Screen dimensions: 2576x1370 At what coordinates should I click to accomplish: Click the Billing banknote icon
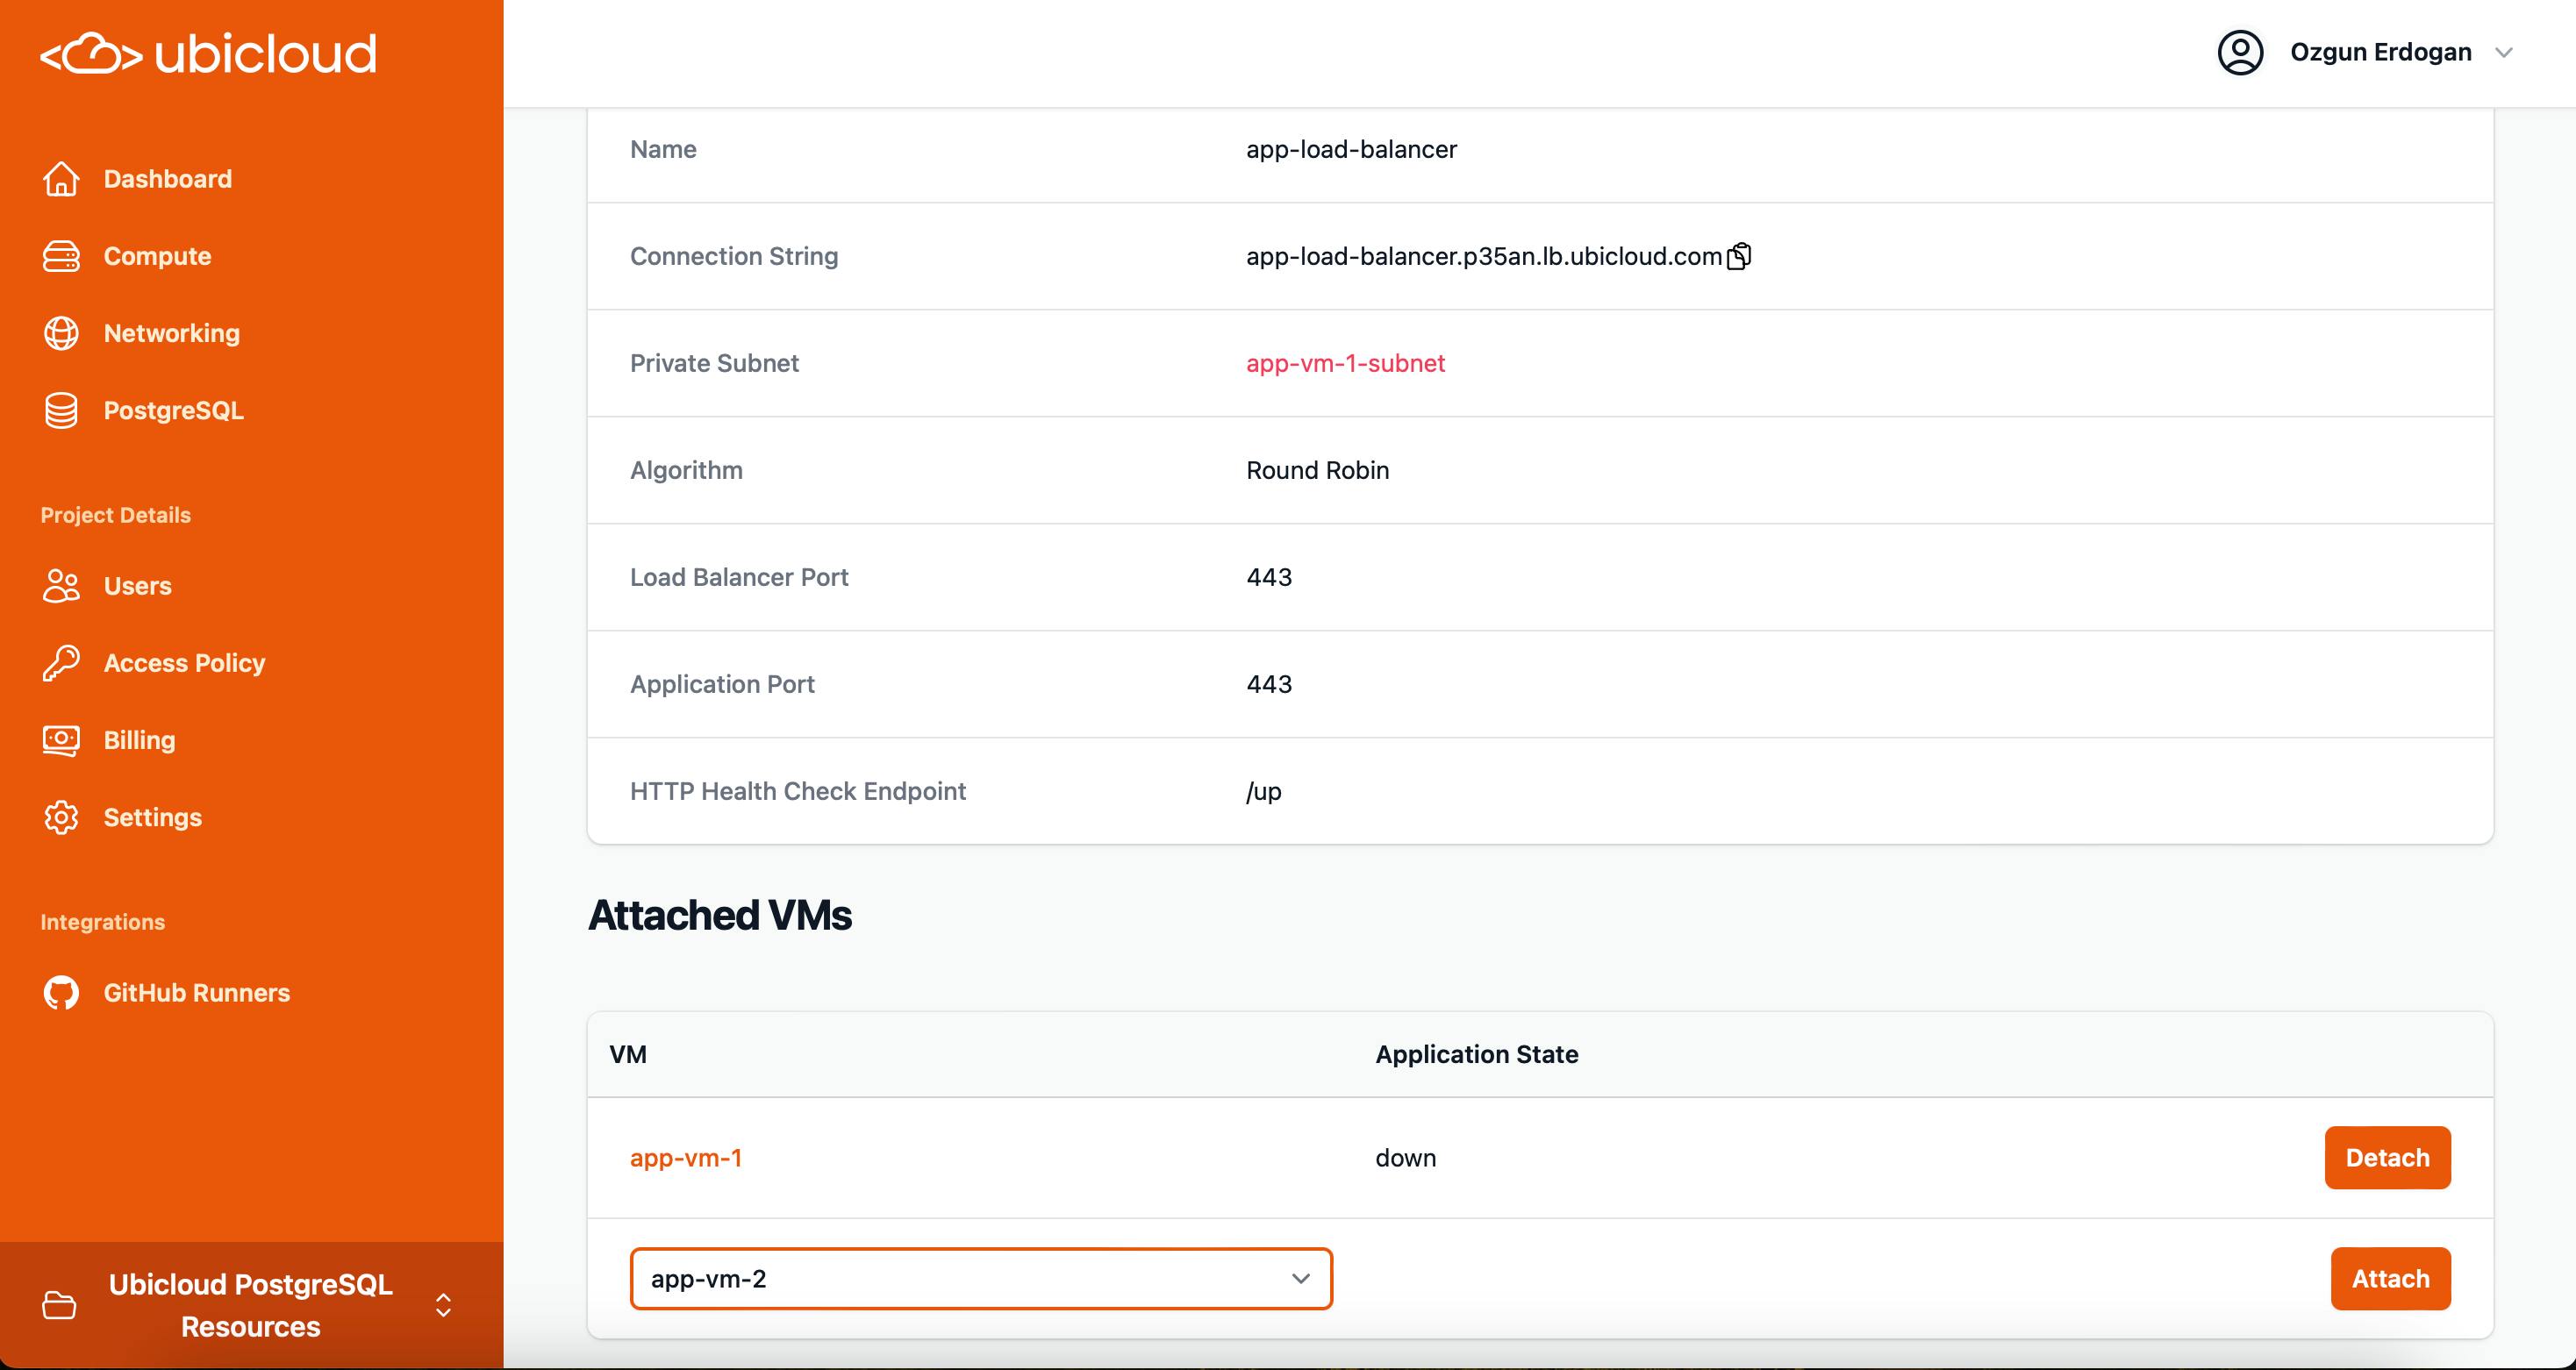61,740
